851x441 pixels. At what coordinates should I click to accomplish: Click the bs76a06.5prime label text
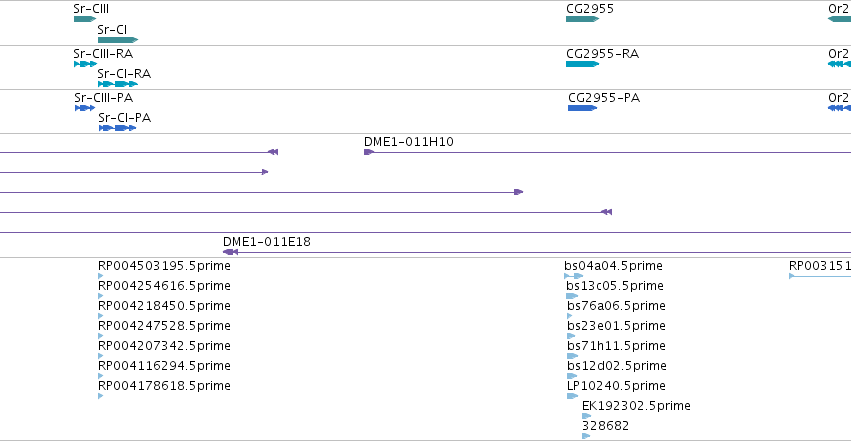617,306
